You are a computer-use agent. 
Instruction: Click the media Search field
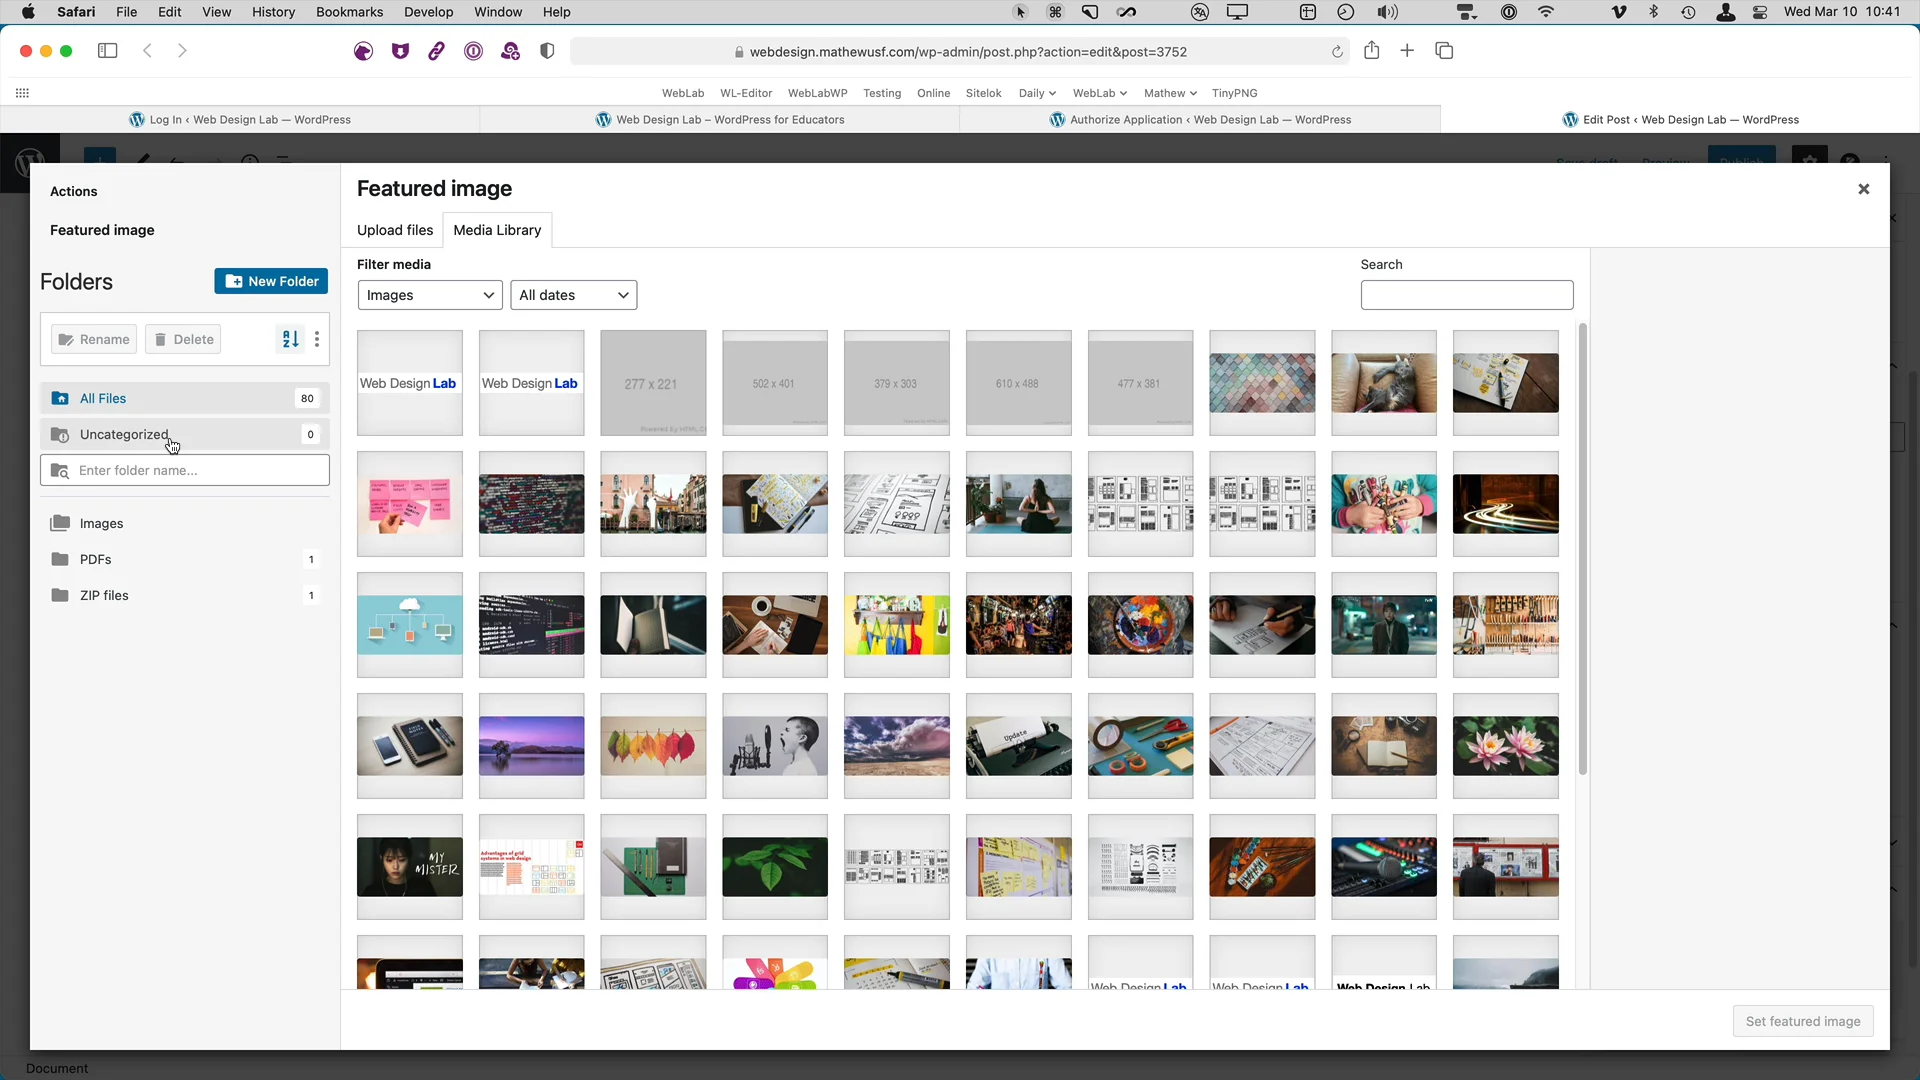point(1467,295)
